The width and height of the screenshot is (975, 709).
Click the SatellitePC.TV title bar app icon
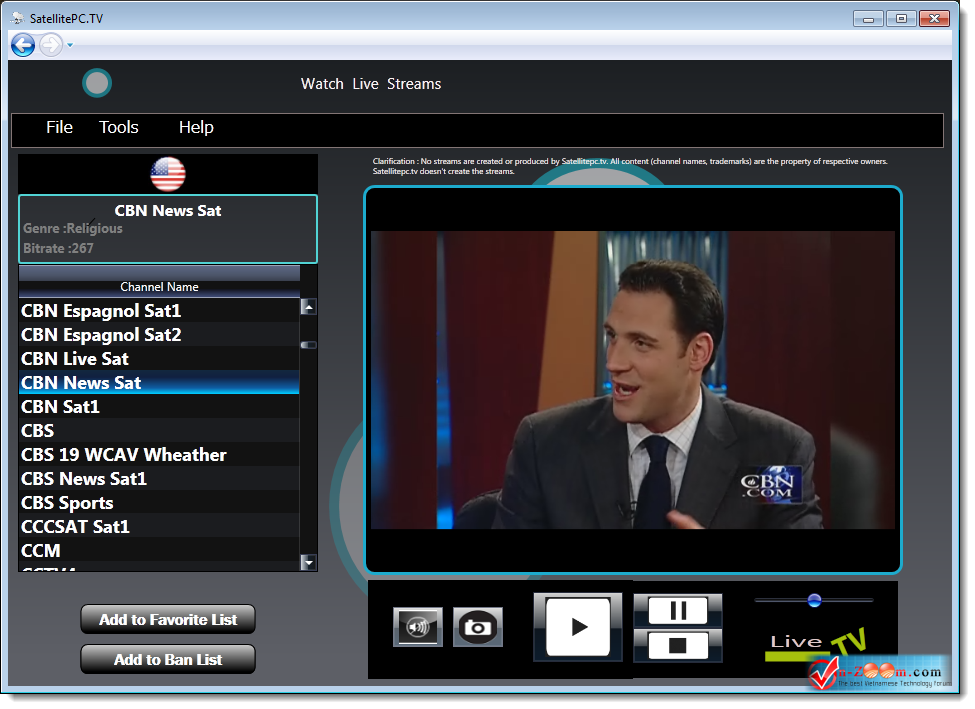(17, 19)
